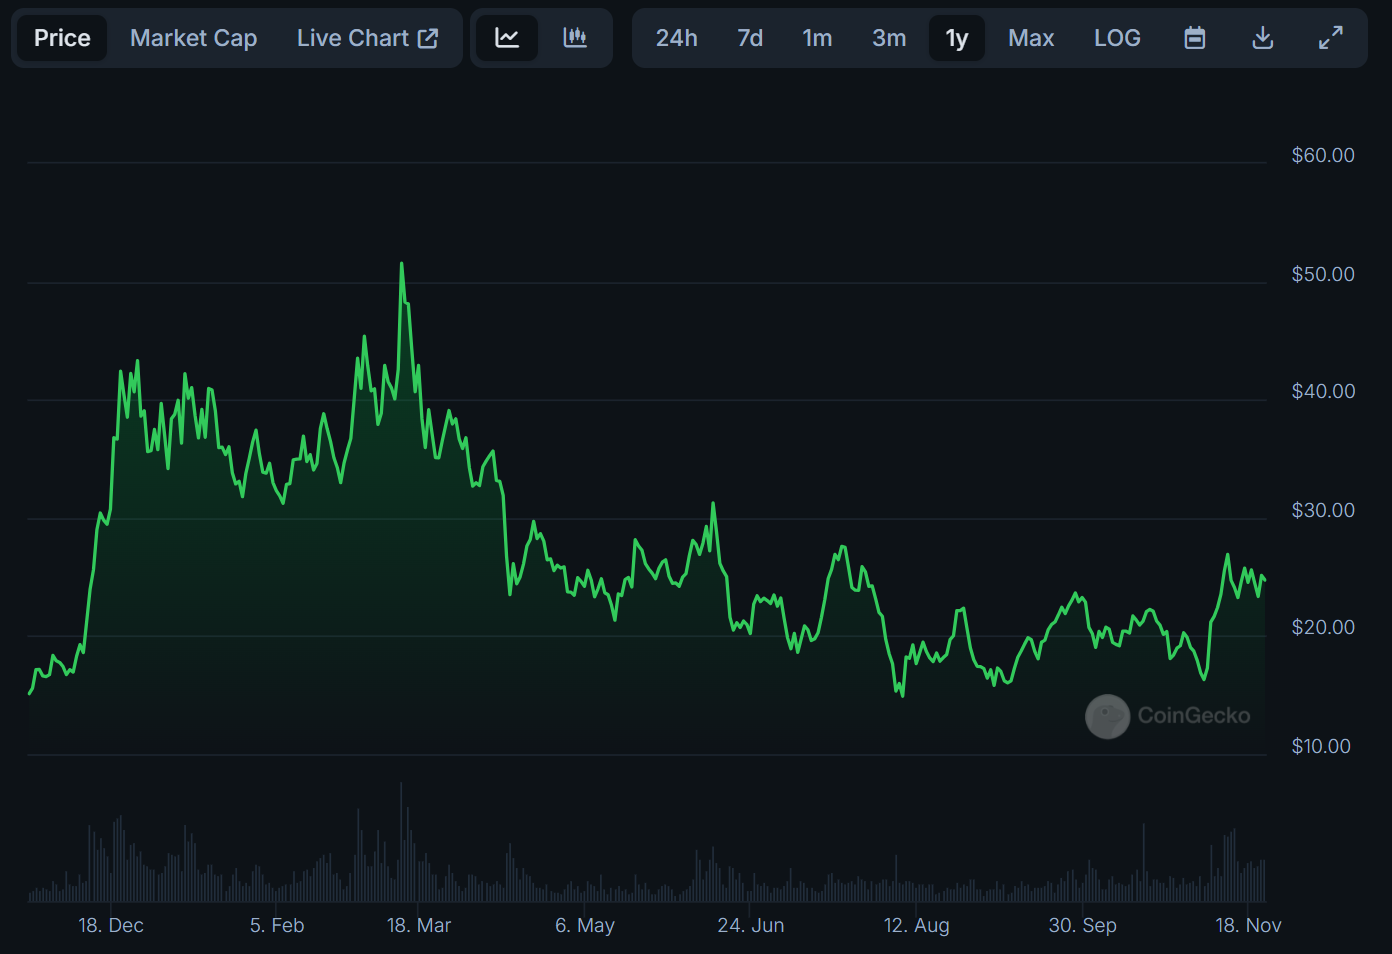Switch to the Price tab
This screenshot has width=1392, height=954.
62,38
